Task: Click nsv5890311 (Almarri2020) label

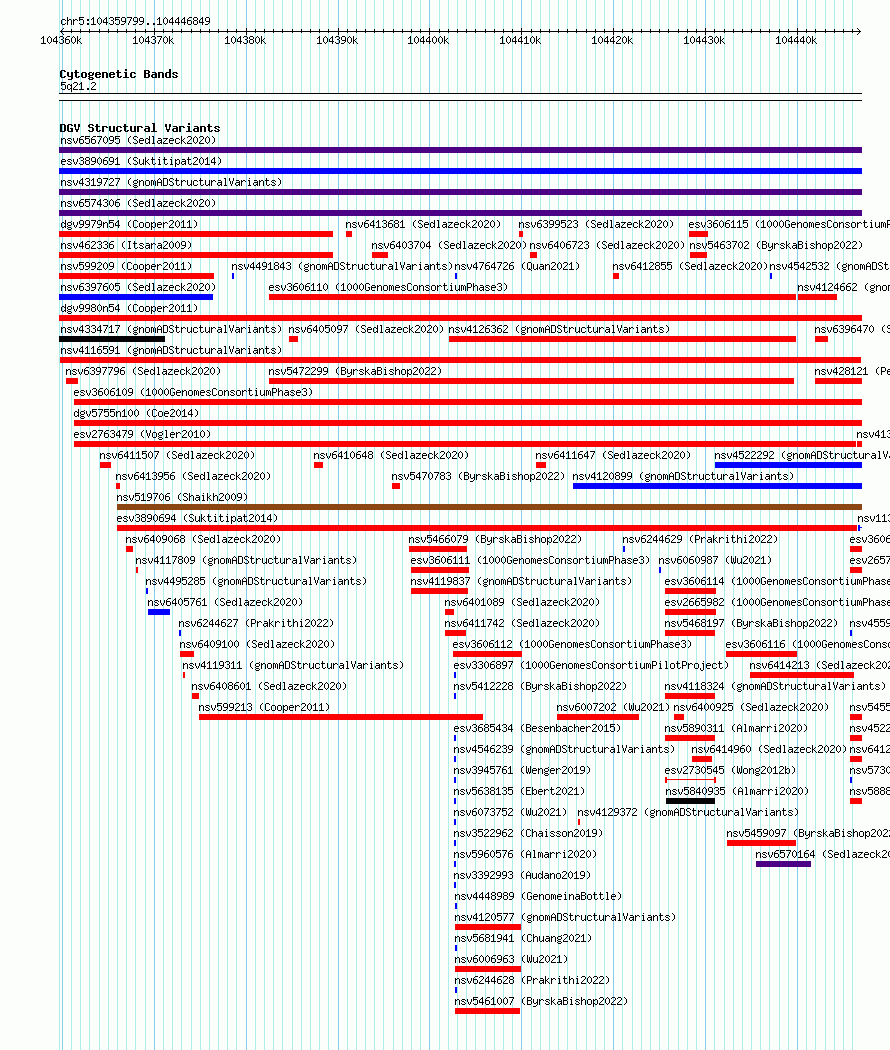Action: [736, 728]
